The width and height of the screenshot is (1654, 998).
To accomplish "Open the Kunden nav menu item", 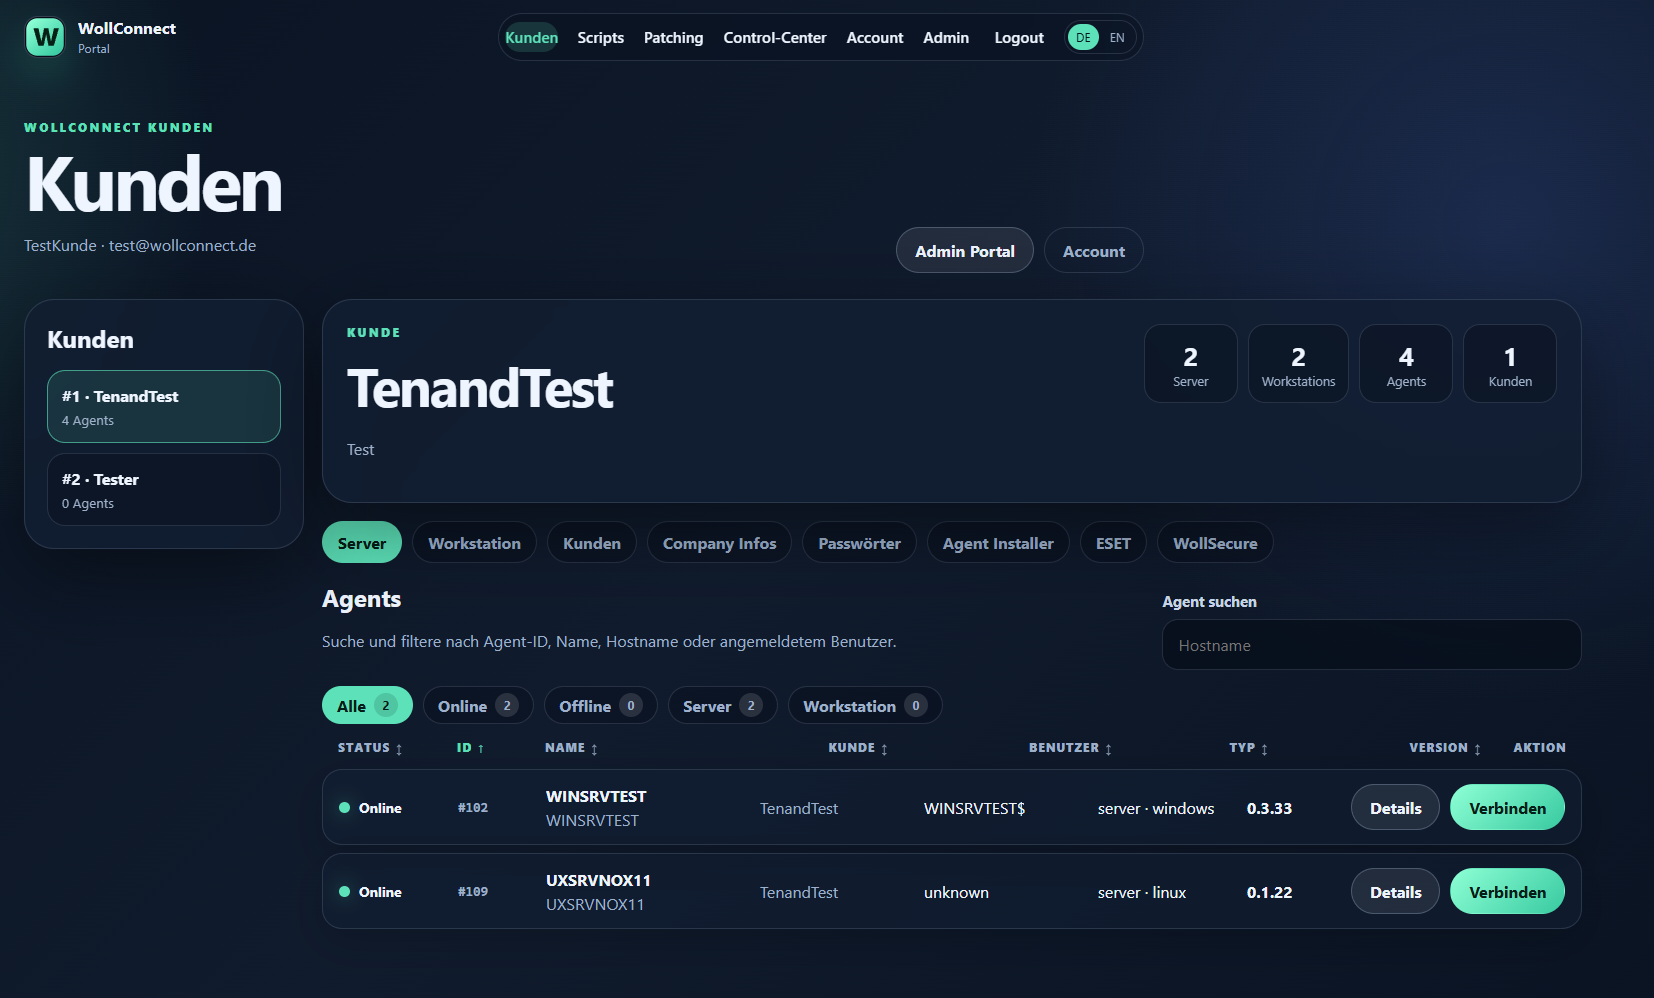I will tap(531, 38).
